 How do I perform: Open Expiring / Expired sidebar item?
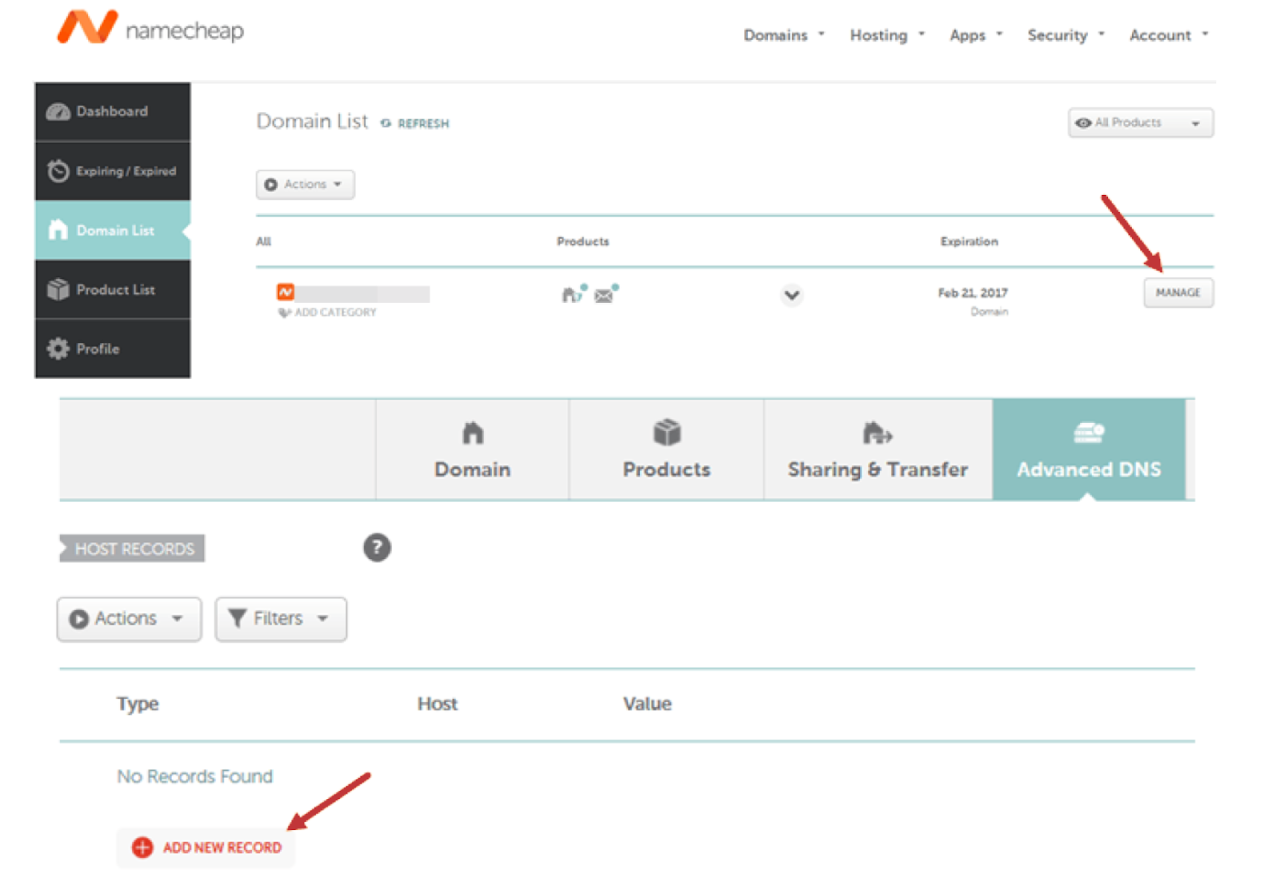112,171
